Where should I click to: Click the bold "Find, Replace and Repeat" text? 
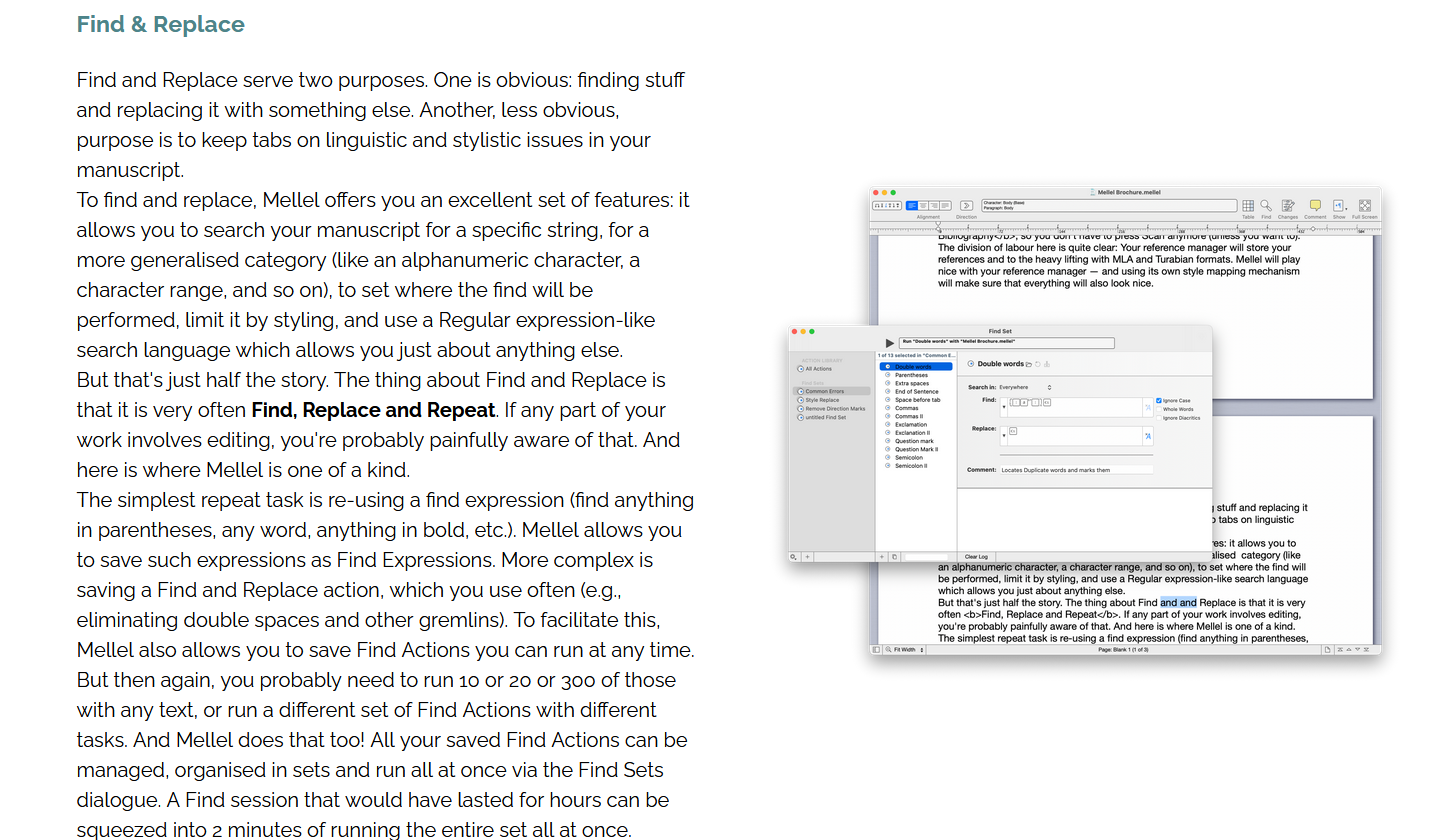pyautogui.click(x=373, y=410)
